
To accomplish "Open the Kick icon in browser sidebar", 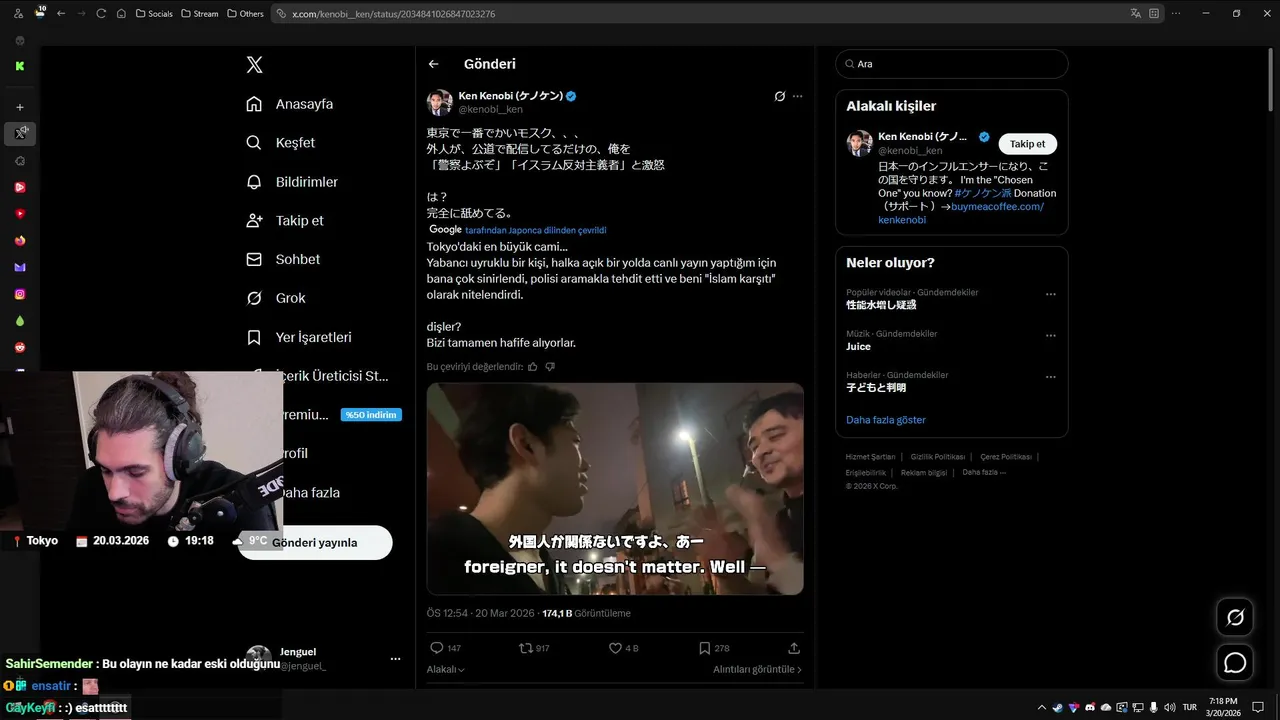I will point(20,66).
